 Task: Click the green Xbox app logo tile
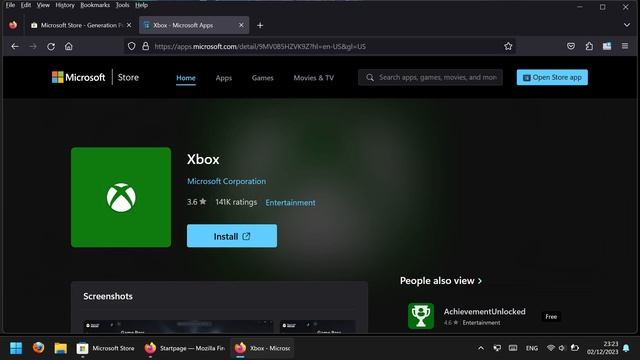tap(121, 197)
